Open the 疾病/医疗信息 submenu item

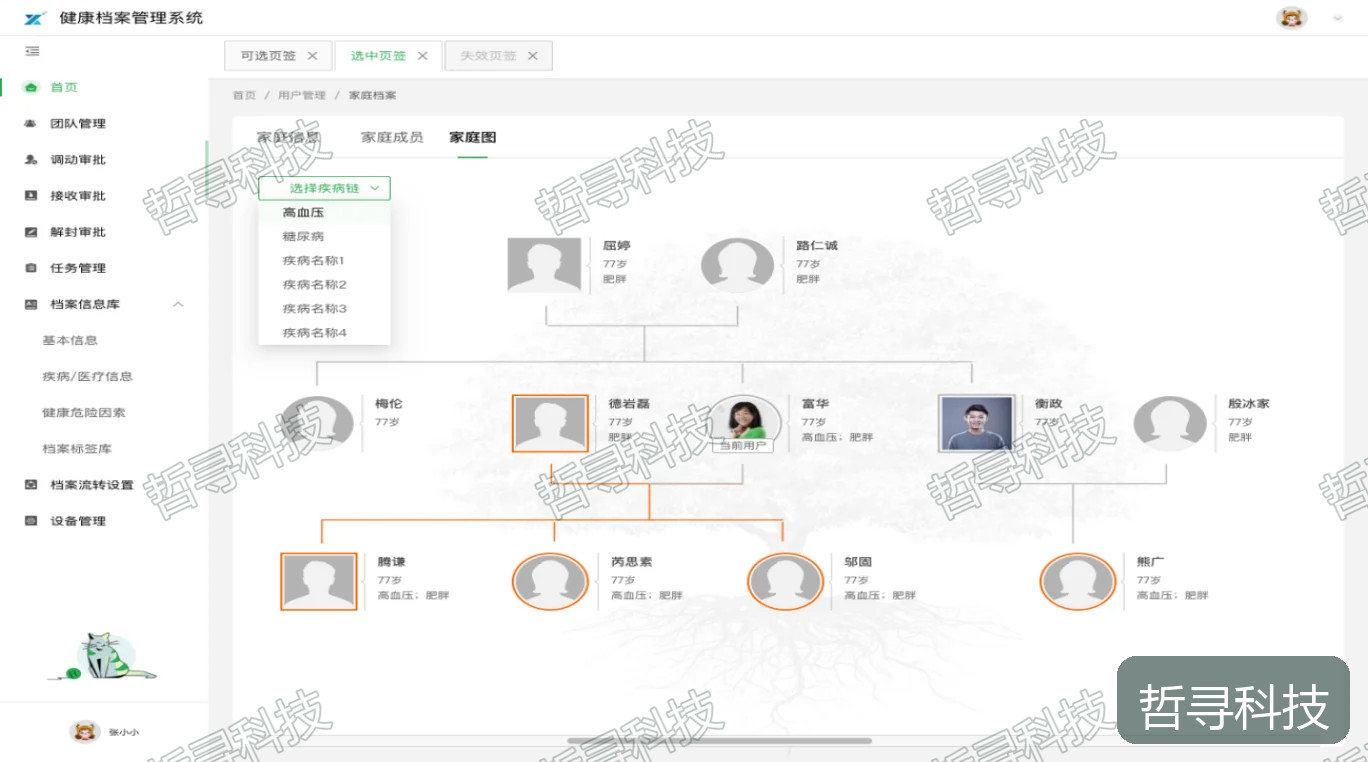(x=87, y=376)
